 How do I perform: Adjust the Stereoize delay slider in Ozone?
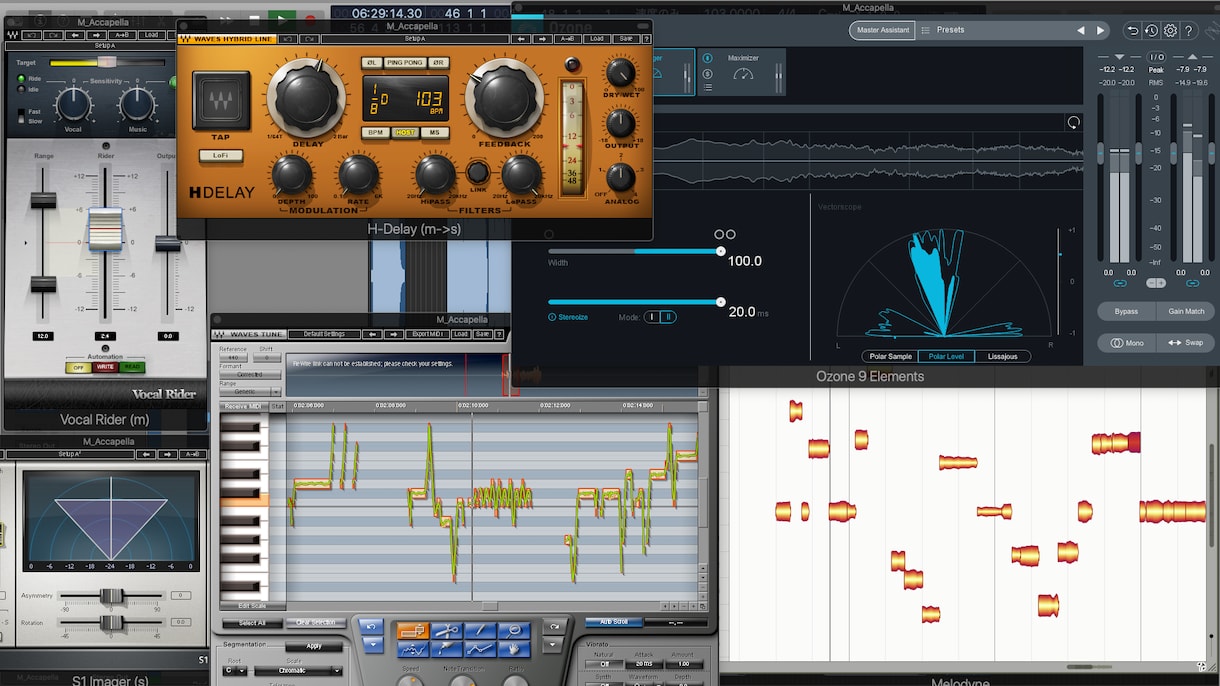click(634, 301)
